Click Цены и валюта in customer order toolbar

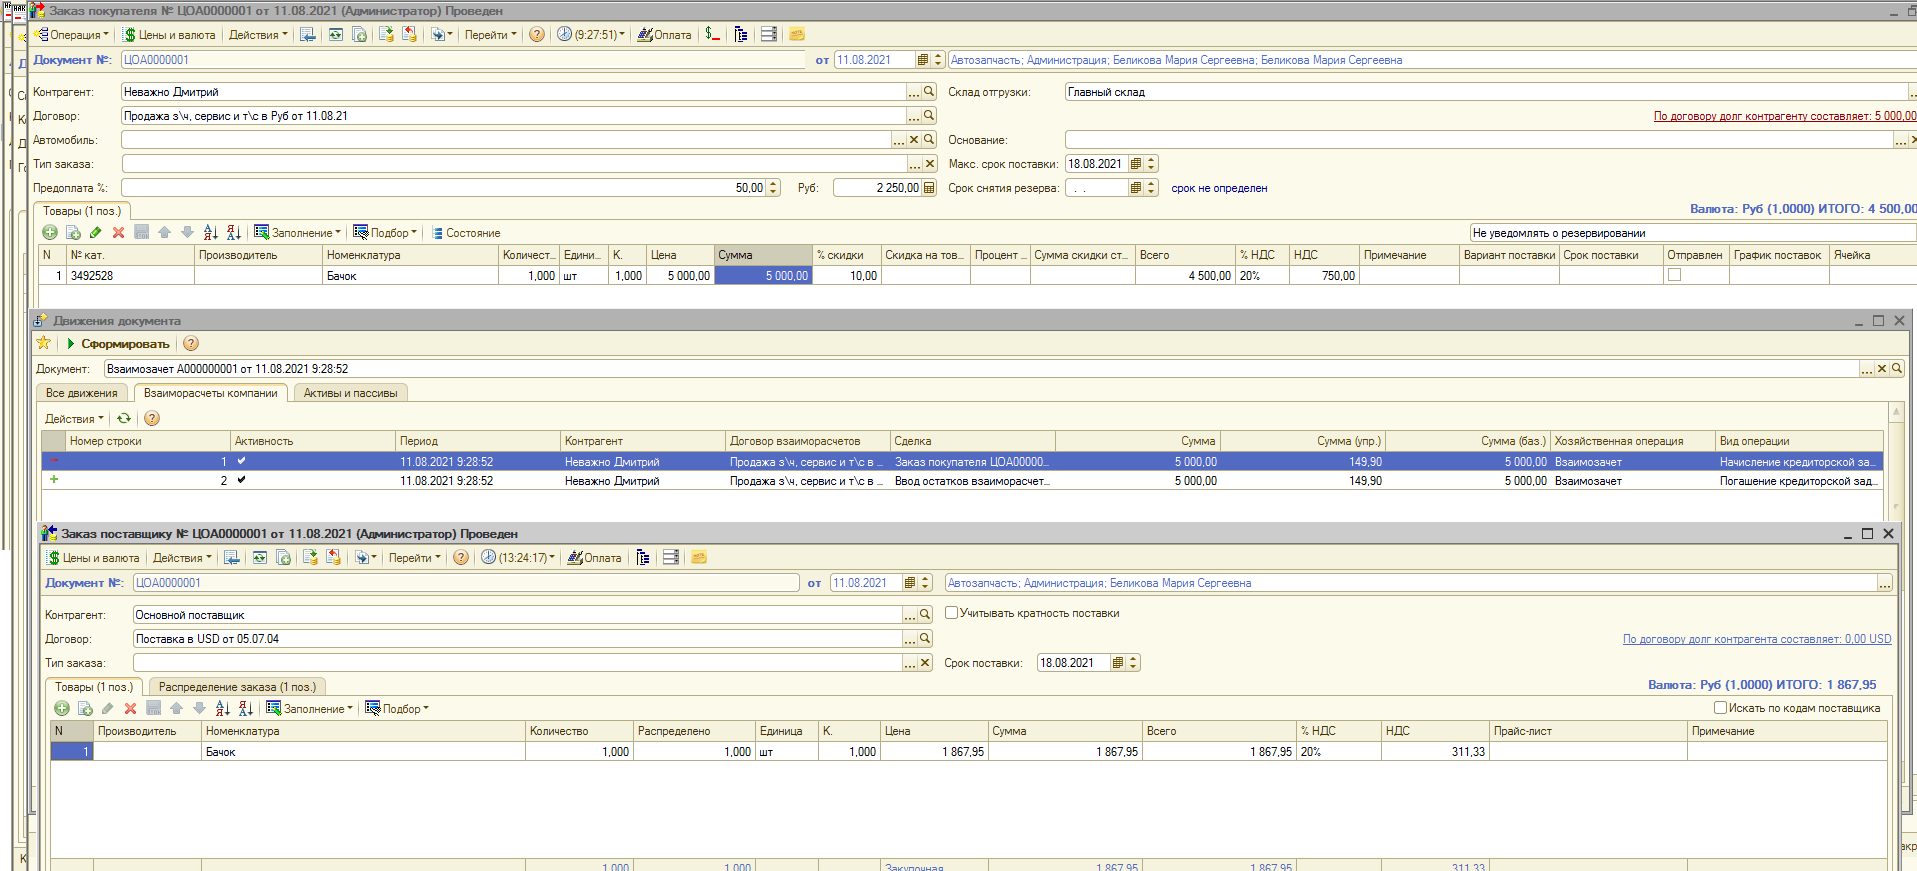point(169,35)
